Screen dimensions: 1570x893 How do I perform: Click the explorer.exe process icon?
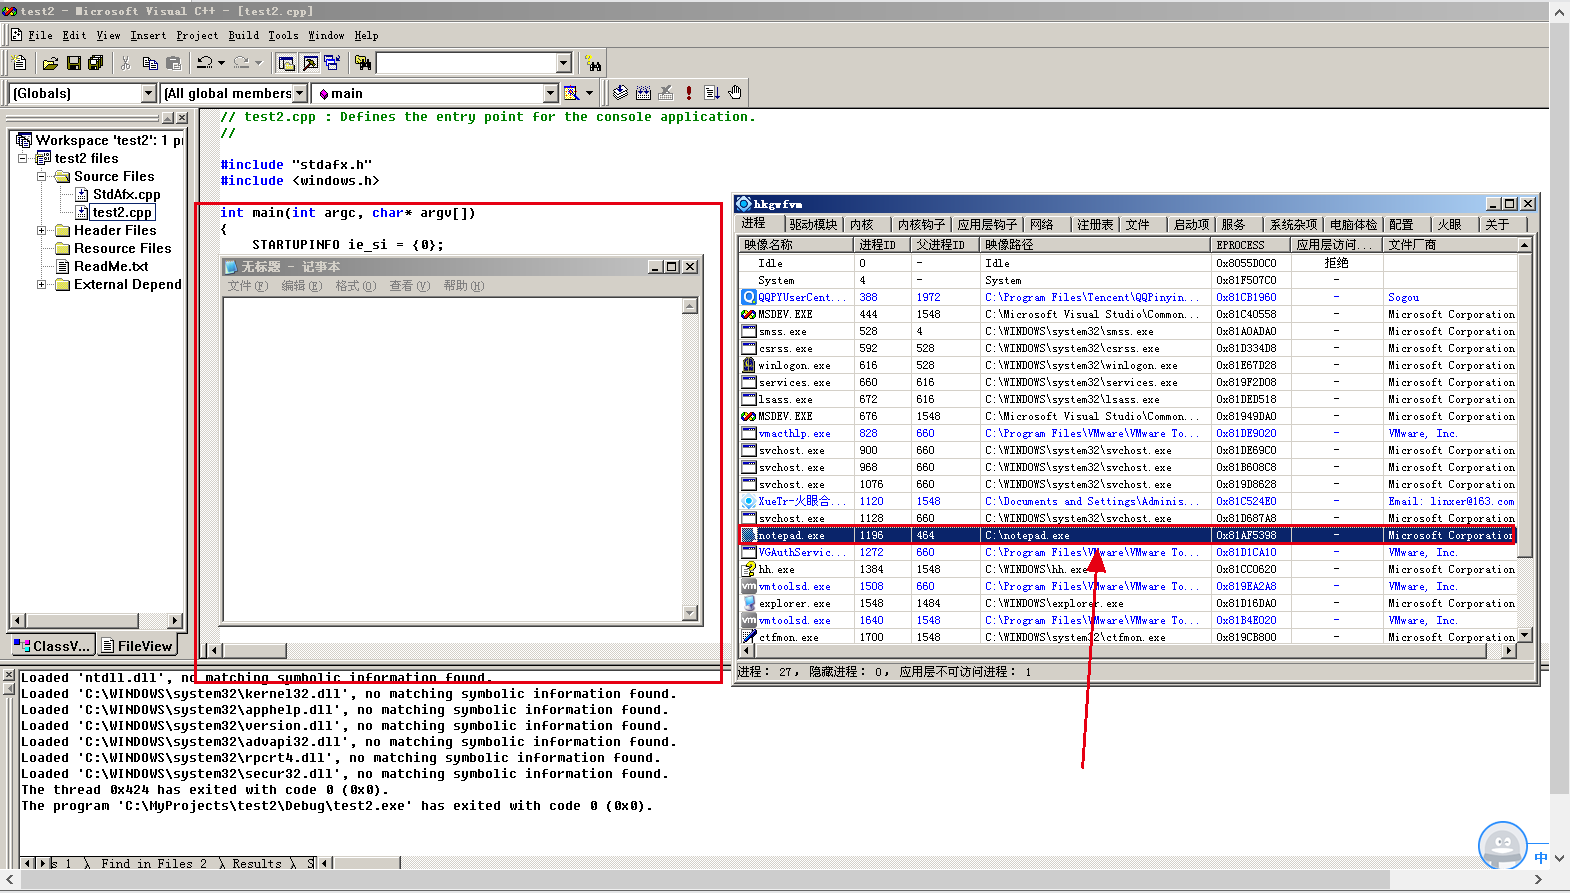pos(749,603)
